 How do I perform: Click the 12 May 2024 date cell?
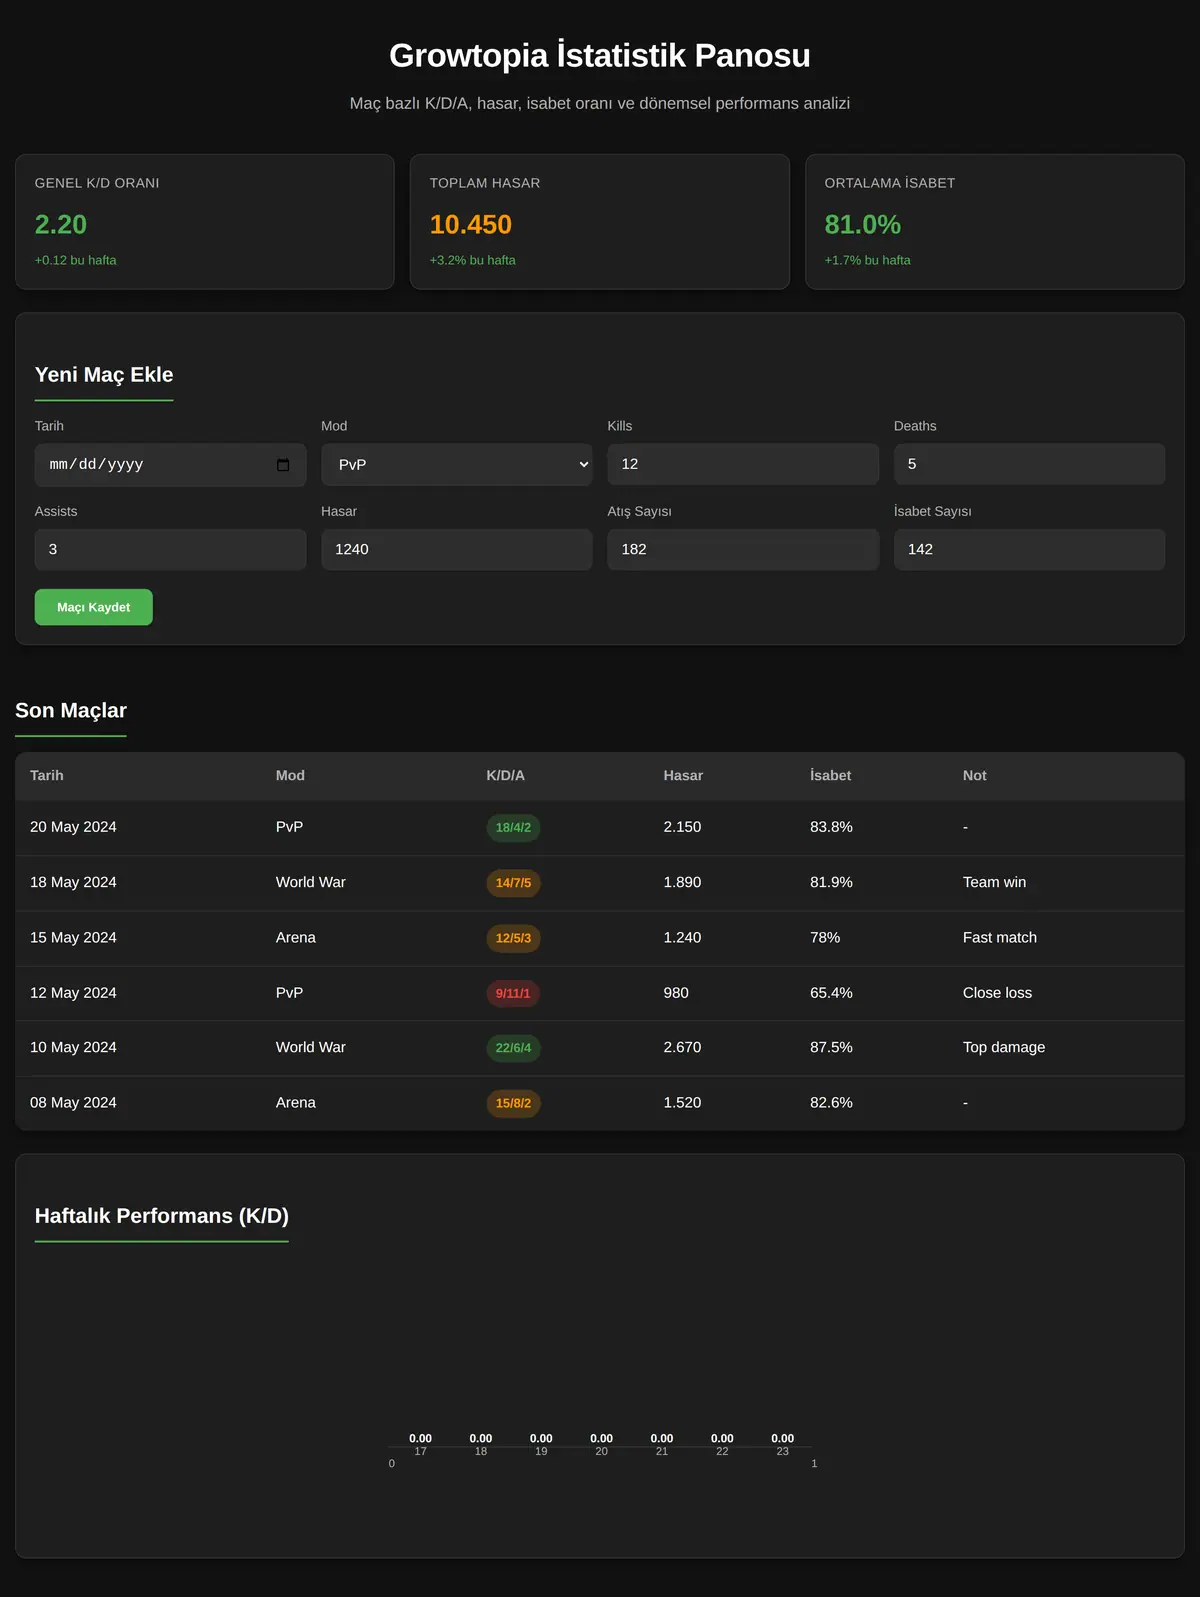tap(73, 993)
